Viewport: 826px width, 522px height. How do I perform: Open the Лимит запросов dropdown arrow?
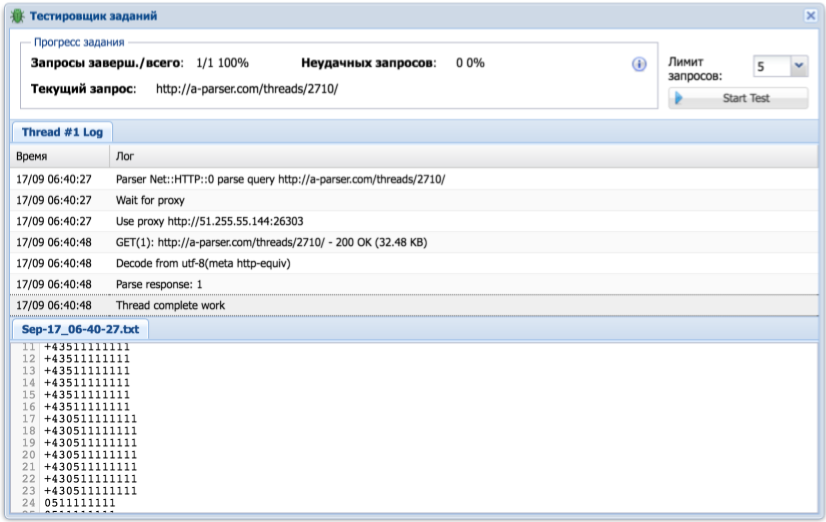click(x=799, y=66)
